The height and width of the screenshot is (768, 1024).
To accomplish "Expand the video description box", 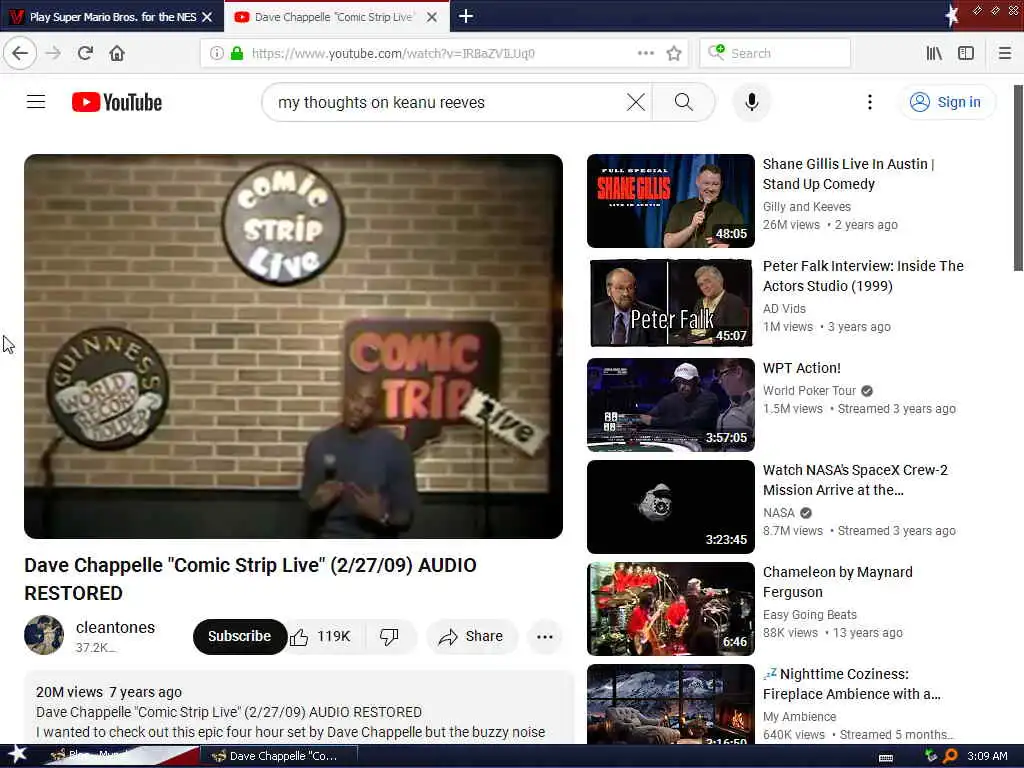I will tap(298, 709).
